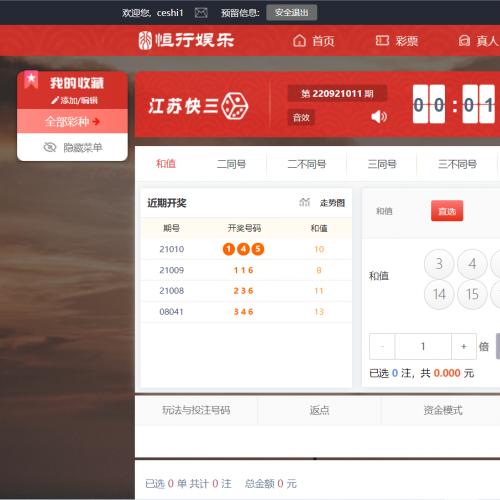500x500 pixels.
Task: Increase multiplier with plus button
Action: coord(464,347)
